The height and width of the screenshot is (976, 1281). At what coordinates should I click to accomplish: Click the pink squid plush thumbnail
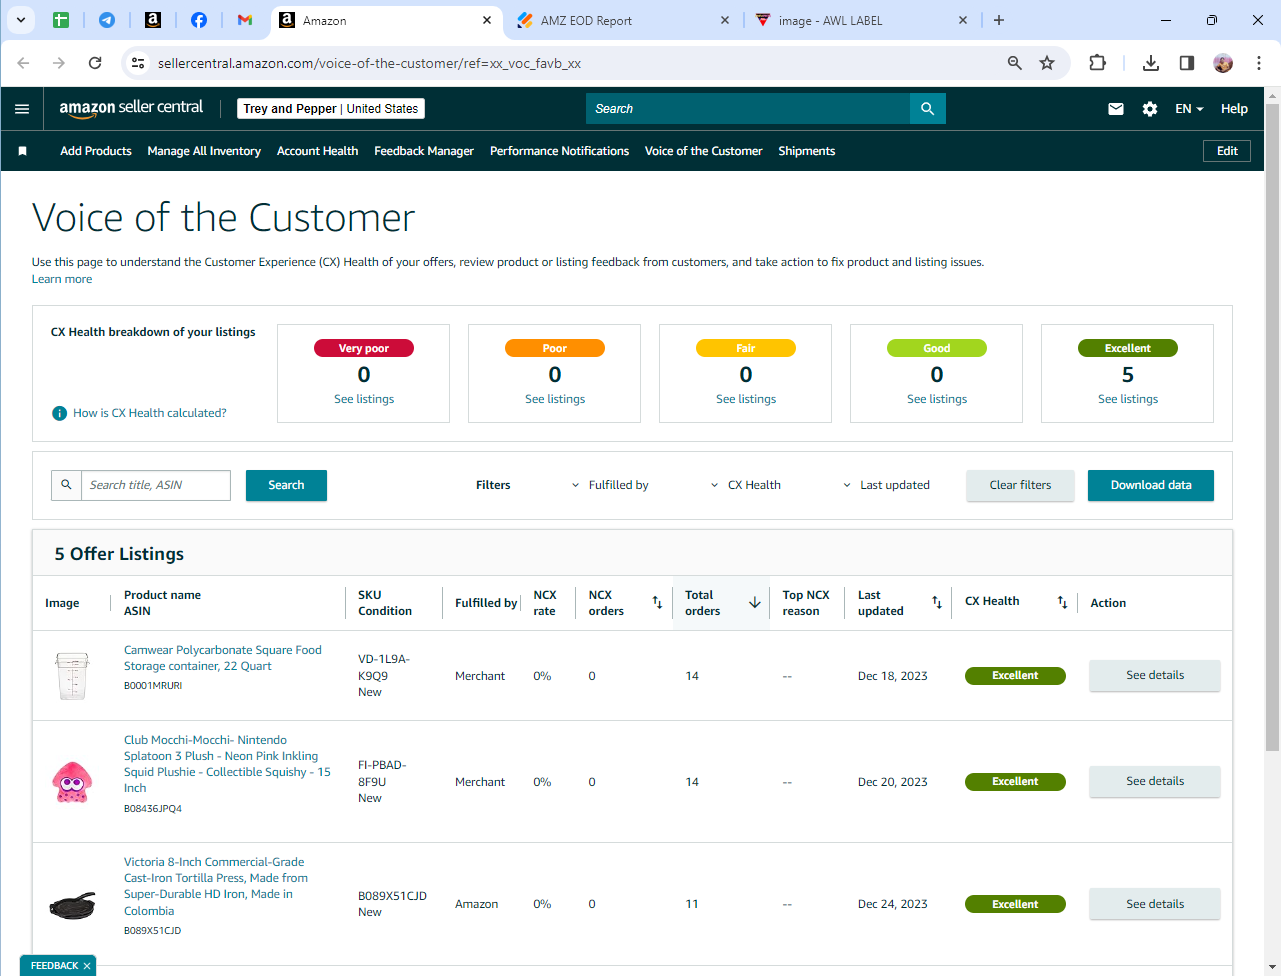[72, 782]
